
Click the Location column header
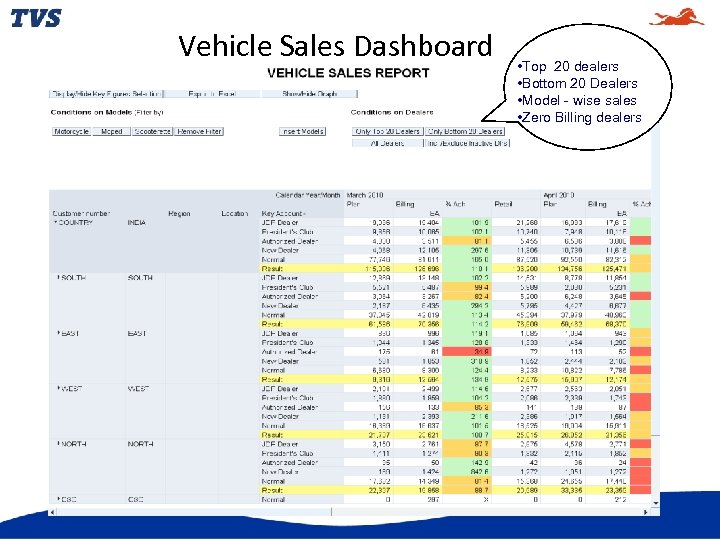(x=235, y=214)
